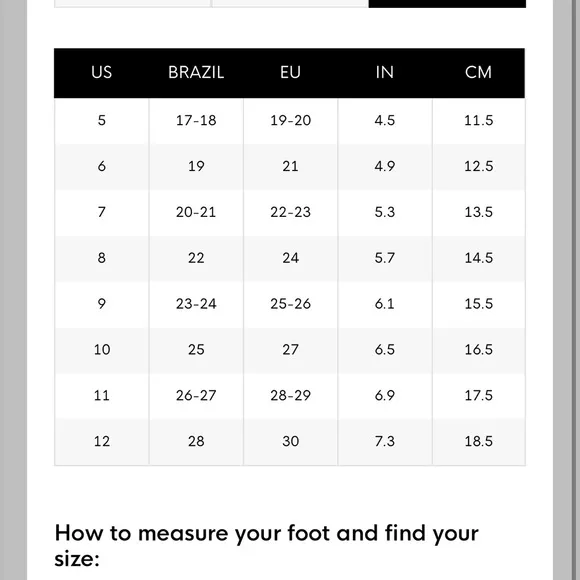Click the 'How to measure your foot' heading

[267, 546]
